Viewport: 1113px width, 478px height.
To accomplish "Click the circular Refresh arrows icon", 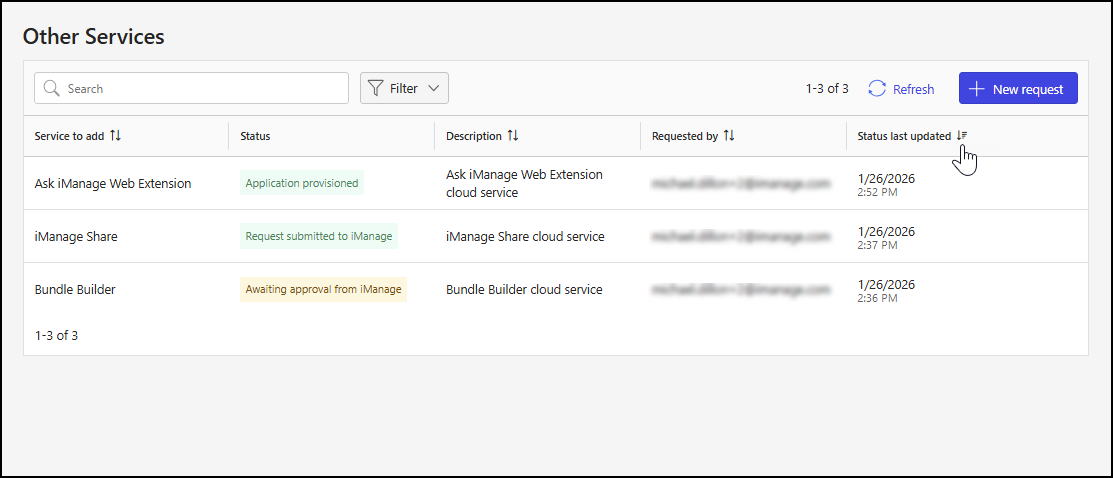I will click(877, 89).
